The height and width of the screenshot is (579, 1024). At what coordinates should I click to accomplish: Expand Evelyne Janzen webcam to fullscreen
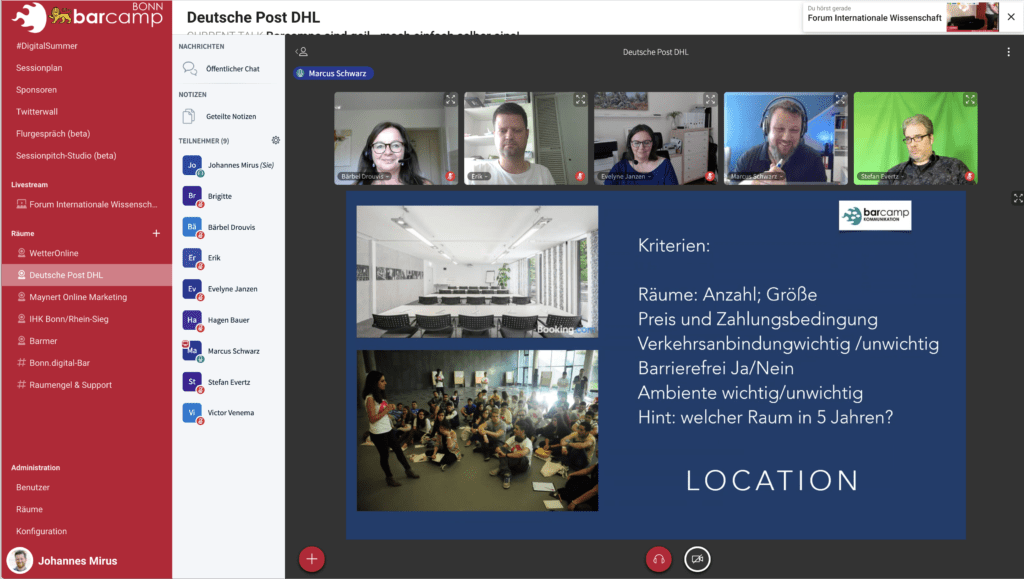click(x=710, y=100)
